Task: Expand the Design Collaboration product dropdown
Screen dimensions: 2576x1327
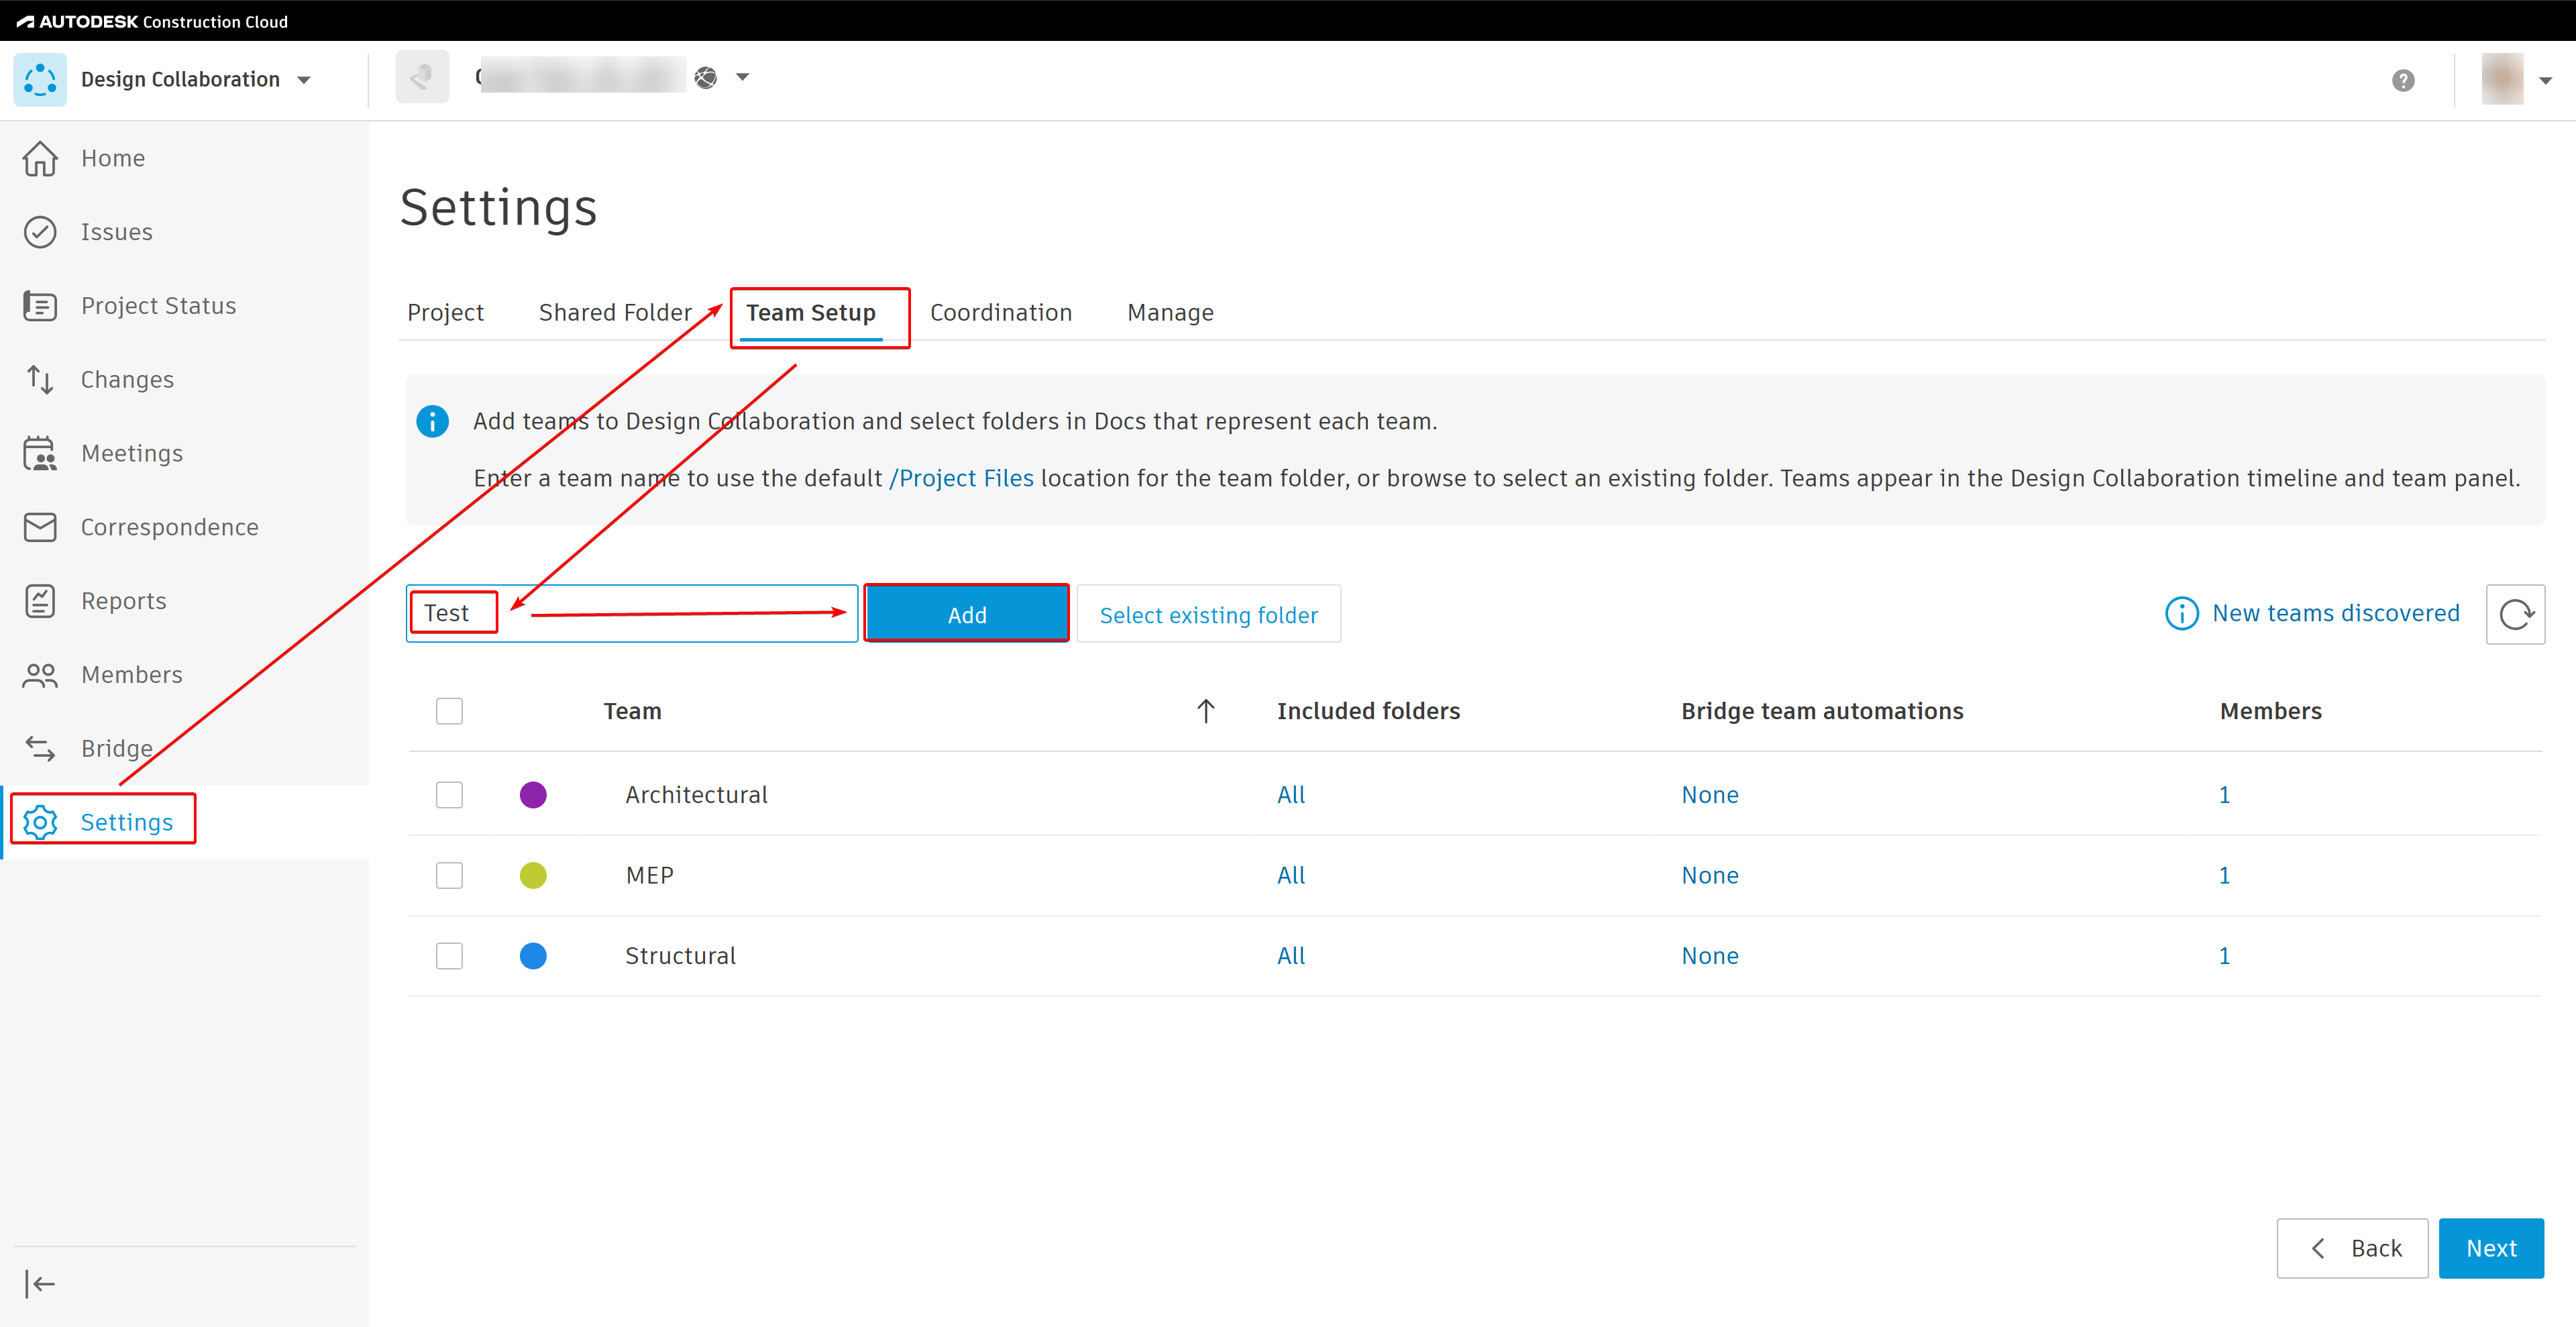Action: pyautogui.click(x=304, y=80)
